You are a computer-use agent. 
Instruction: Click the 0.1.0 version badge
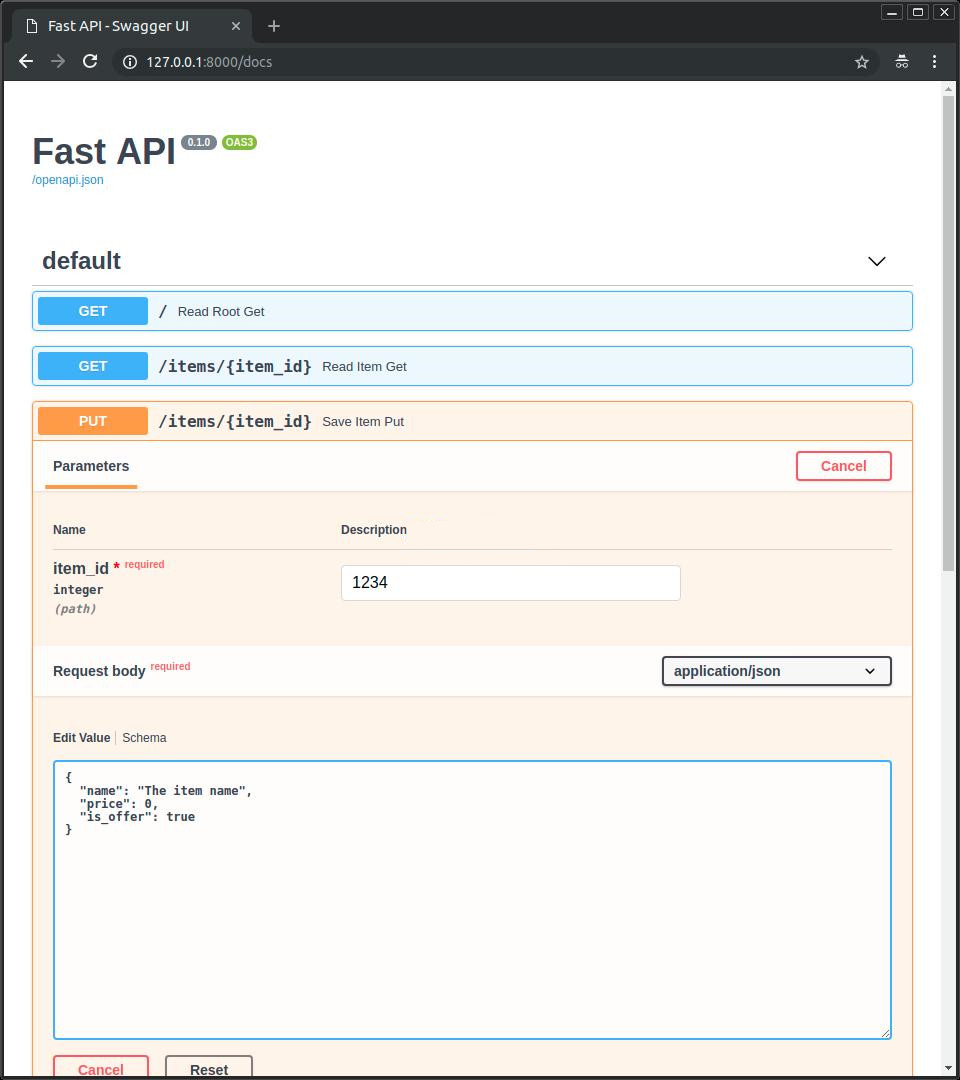(x=198, y=142)
